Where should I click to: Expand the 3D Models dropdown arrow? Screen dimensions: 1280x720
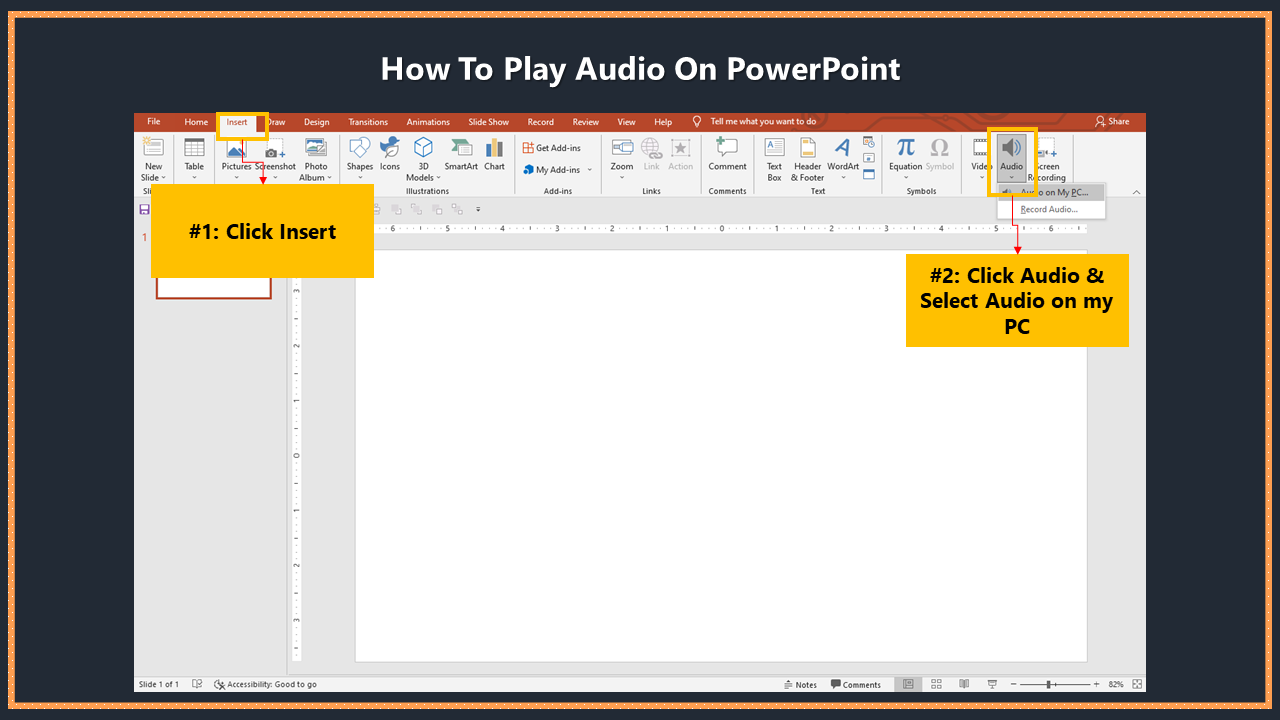tap(439, 178)
